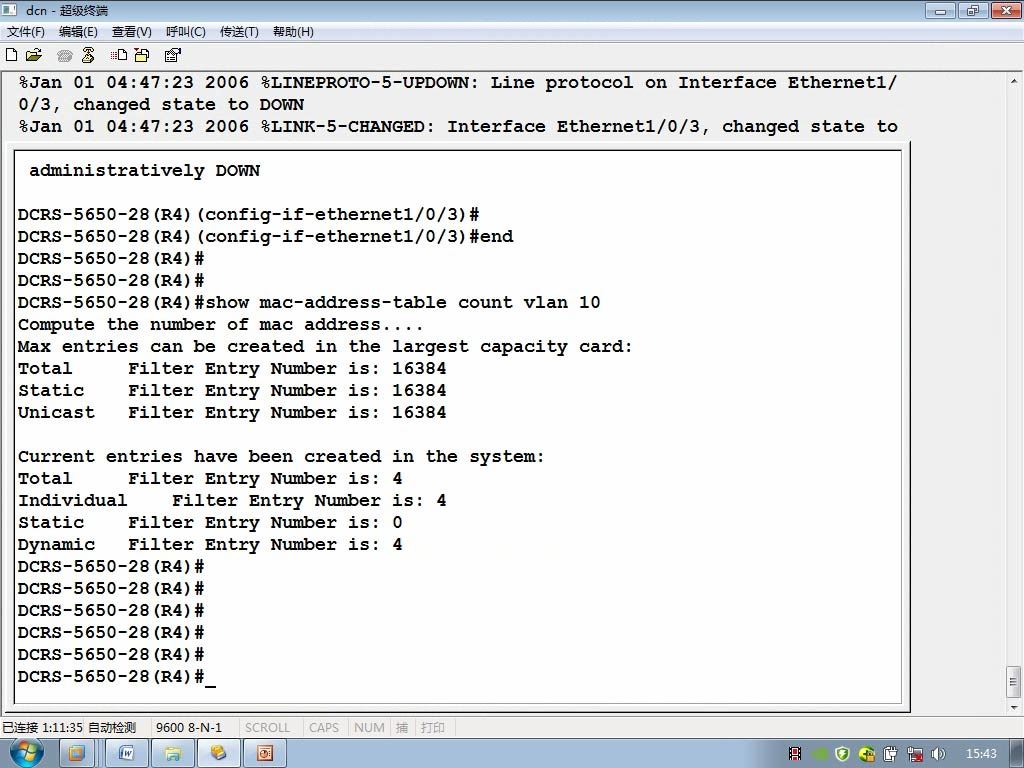Open the 呼叫(C) menu
1024x768 pixels.
(186, 31)
